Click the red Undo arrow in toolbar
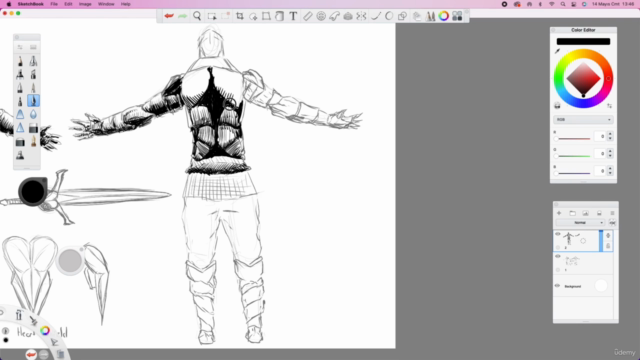Screen dimensions: 640x360 tap(169, 16)
